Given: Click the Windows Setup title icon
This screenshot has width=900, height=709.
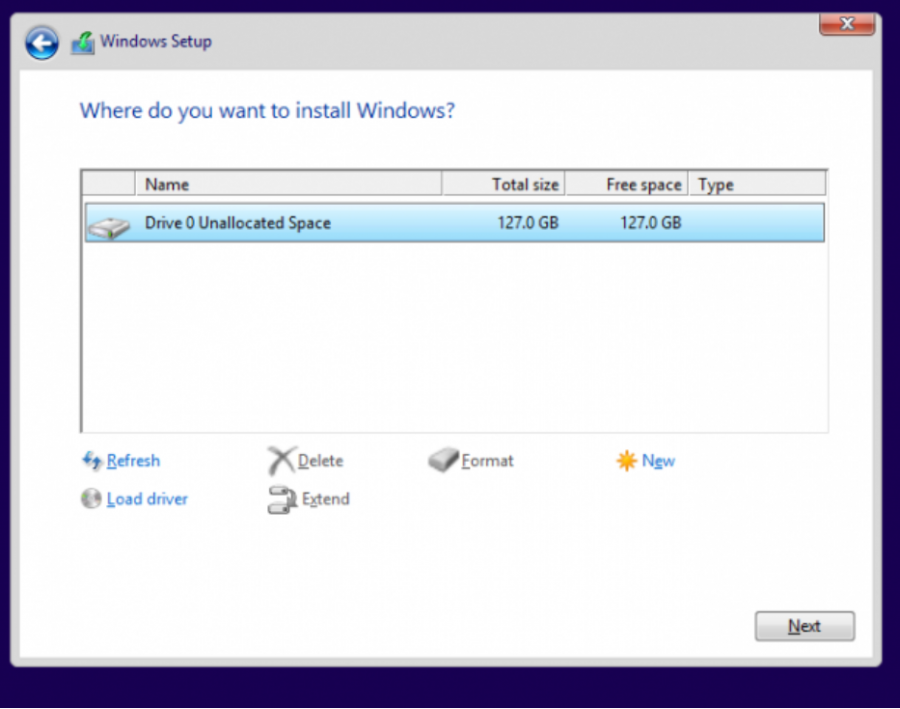Looking at the screenshot, I should (83, 43).
